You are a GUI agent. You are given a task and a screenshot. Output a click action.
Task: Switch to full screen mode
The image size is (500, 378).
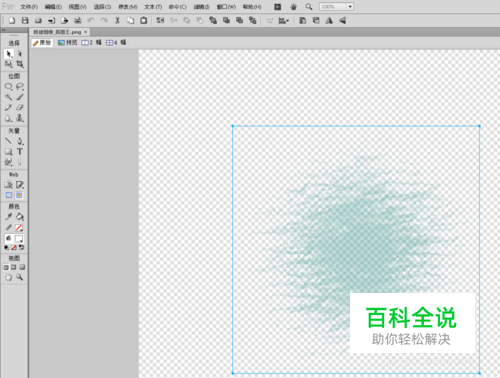point(22,267)
